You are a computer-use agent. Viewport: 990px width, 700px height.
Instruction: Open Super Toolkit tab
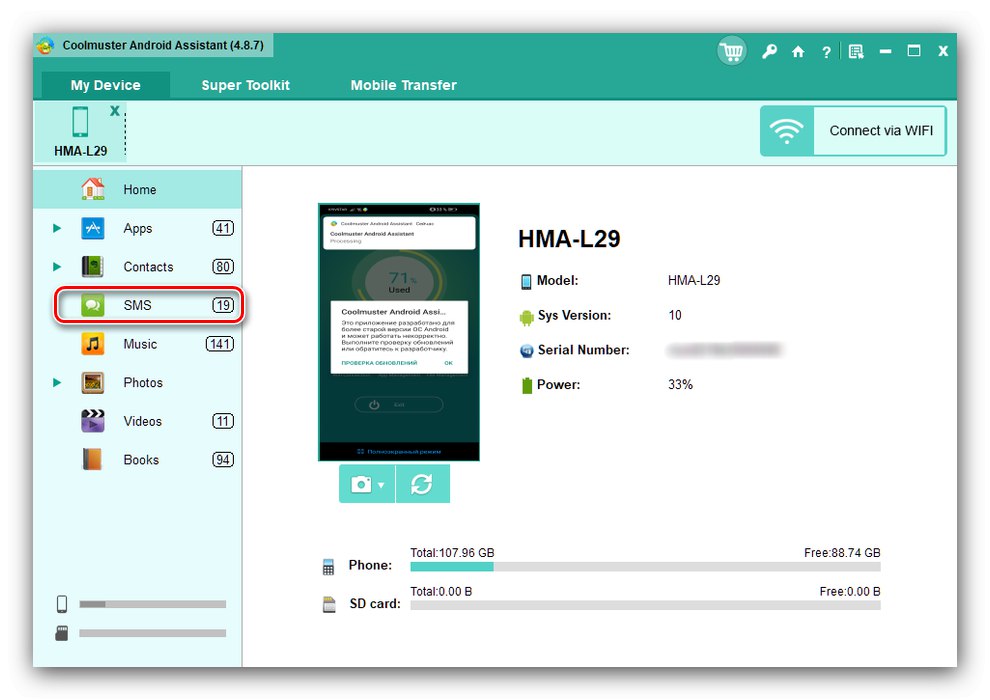[245, 85]
